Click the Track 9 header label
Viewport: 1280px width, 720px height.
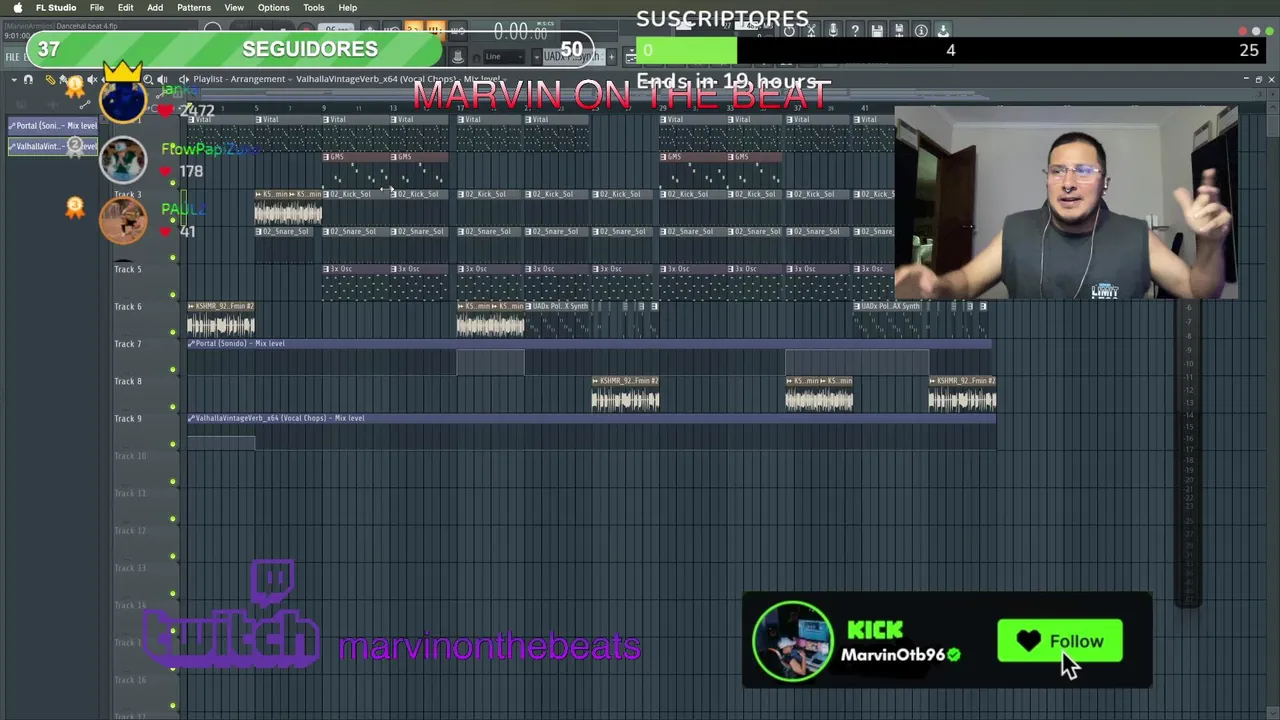[x=127, y=419]
